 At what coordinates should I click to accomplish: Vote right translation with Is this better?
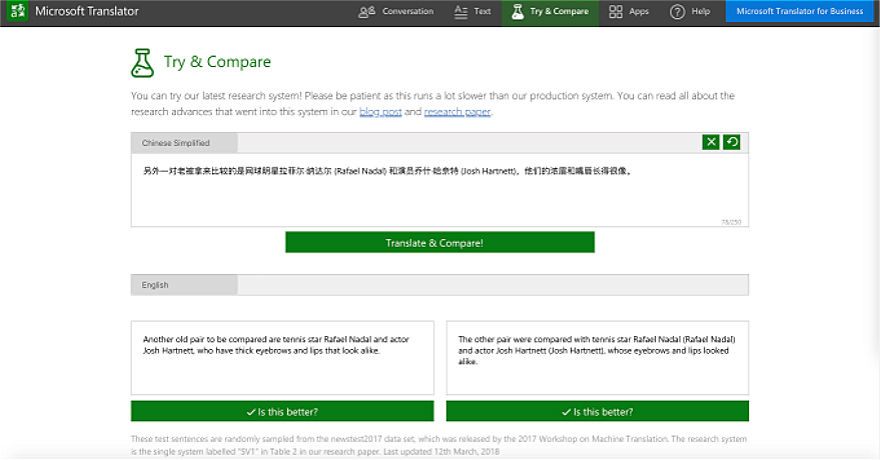click(x=597, y=411)
